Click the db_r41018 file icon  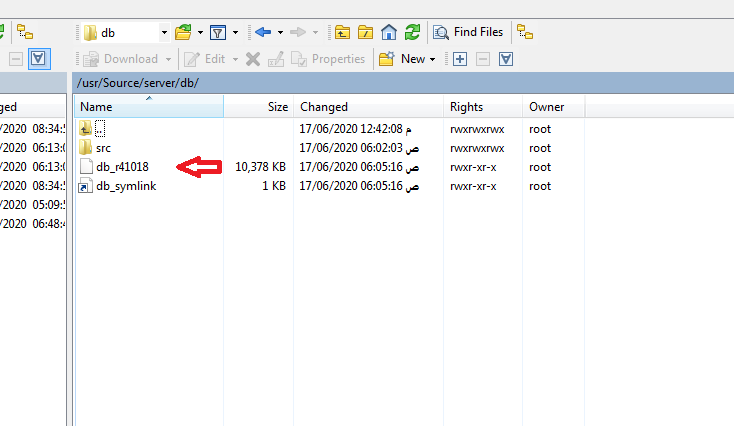86,167
